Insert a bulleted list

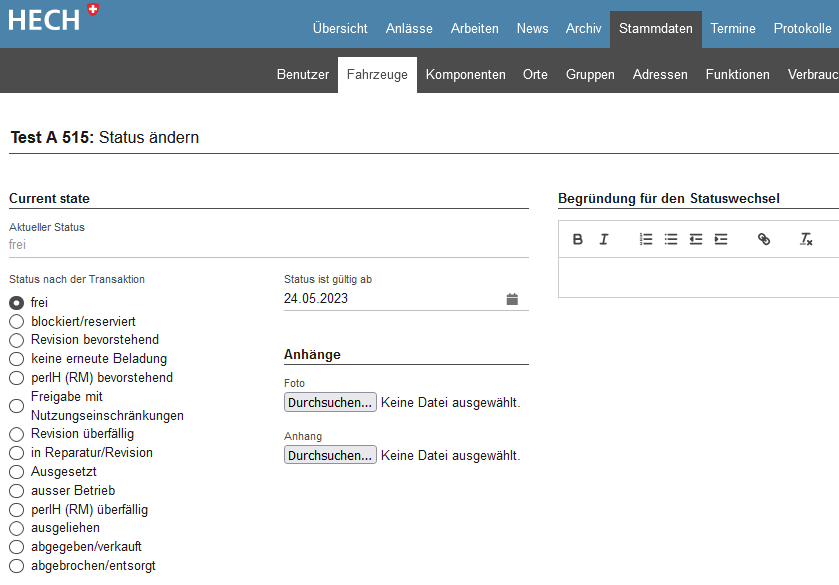pos(671,240)
